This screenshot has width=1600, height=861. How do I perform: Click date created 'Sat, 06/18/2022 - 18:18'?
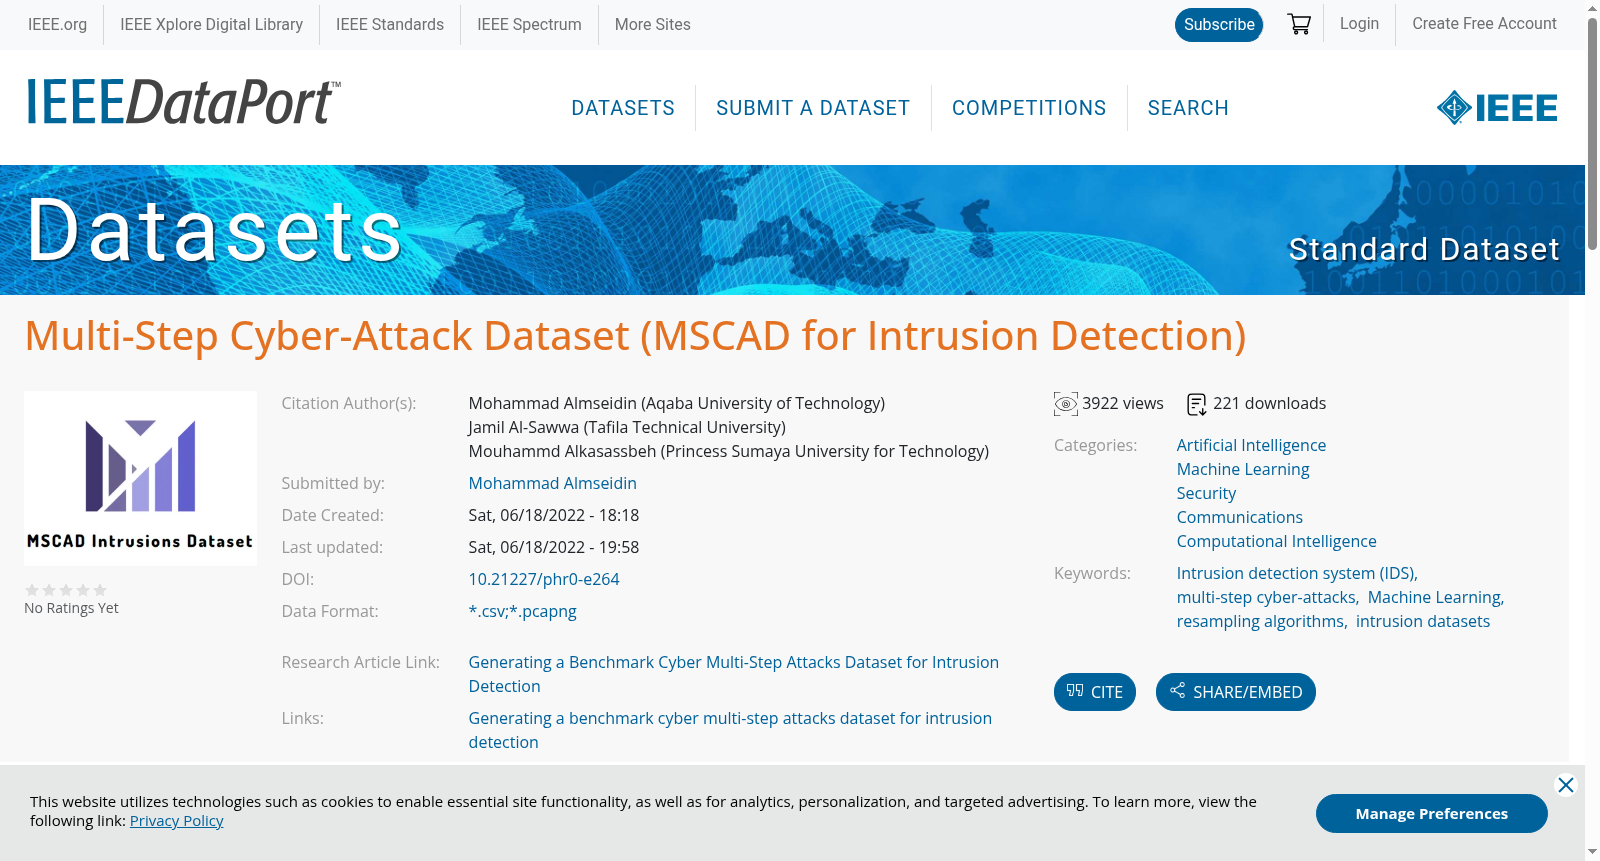(554, 515)
